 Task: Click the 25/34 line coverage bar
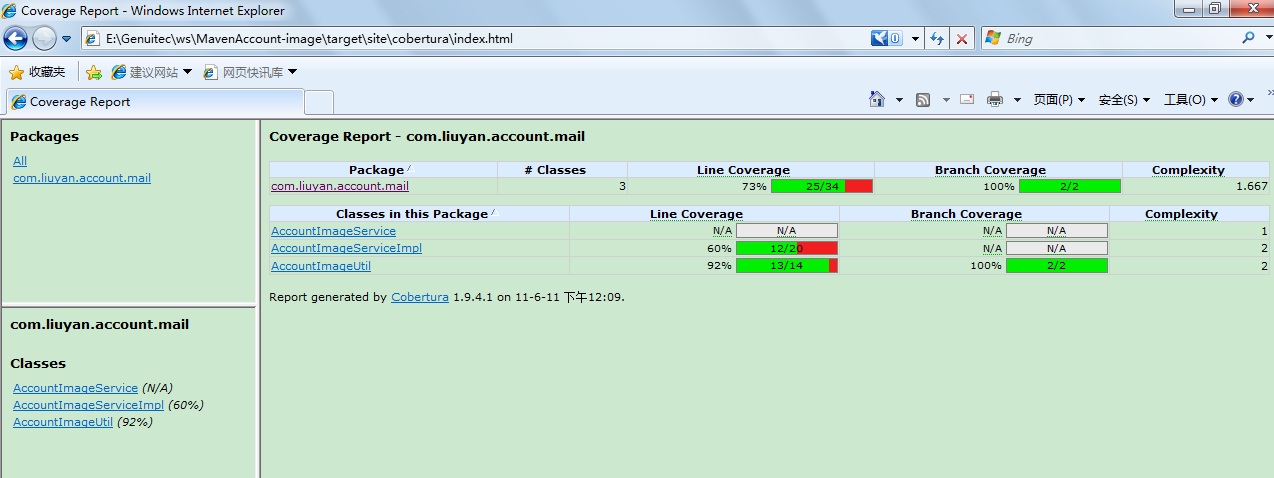point(822,186)
